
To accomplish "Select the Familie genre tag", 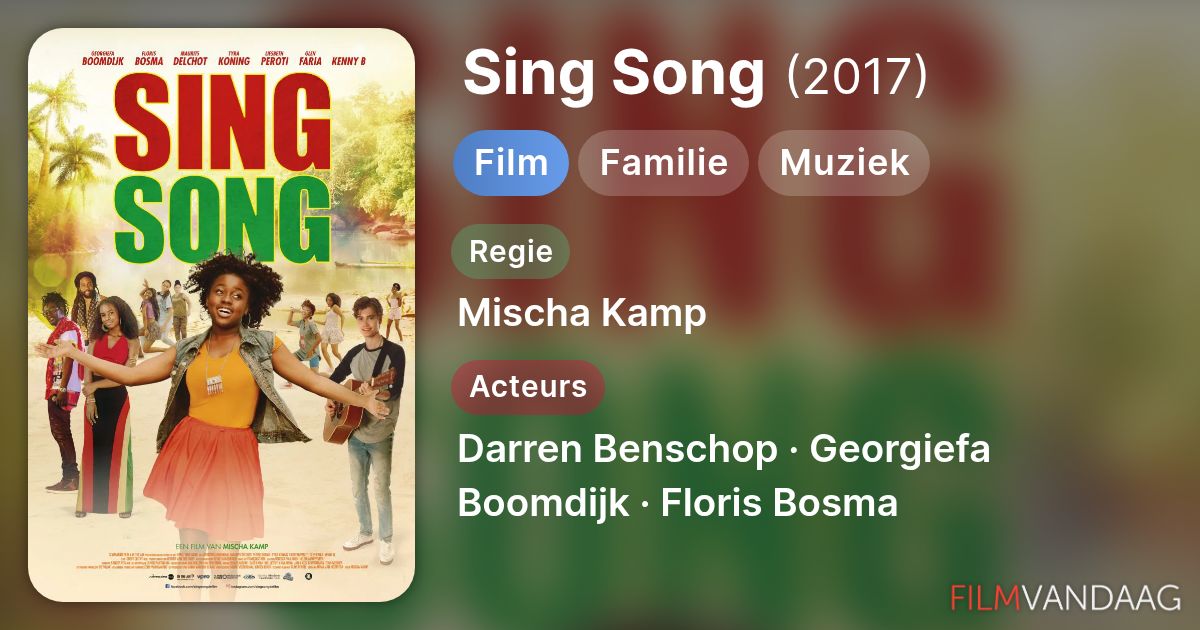I will tap(663, 162).
